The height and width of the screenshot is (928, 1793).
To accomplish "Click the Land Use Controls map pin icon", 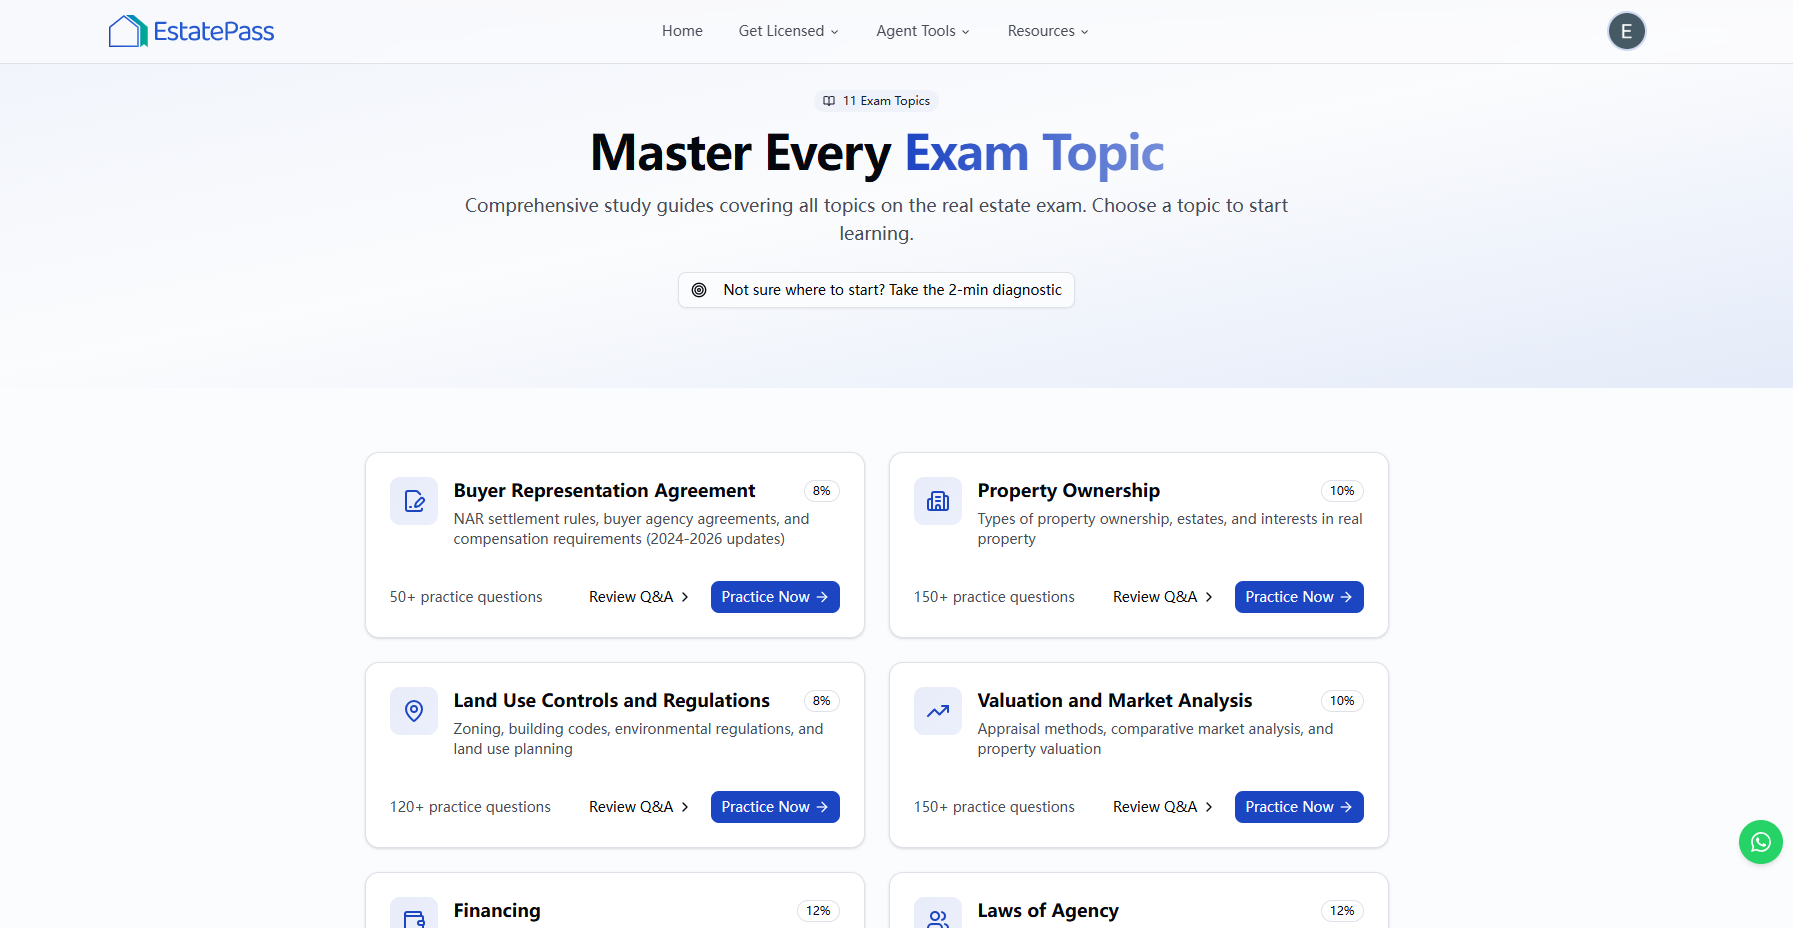I will click(414, 711).
